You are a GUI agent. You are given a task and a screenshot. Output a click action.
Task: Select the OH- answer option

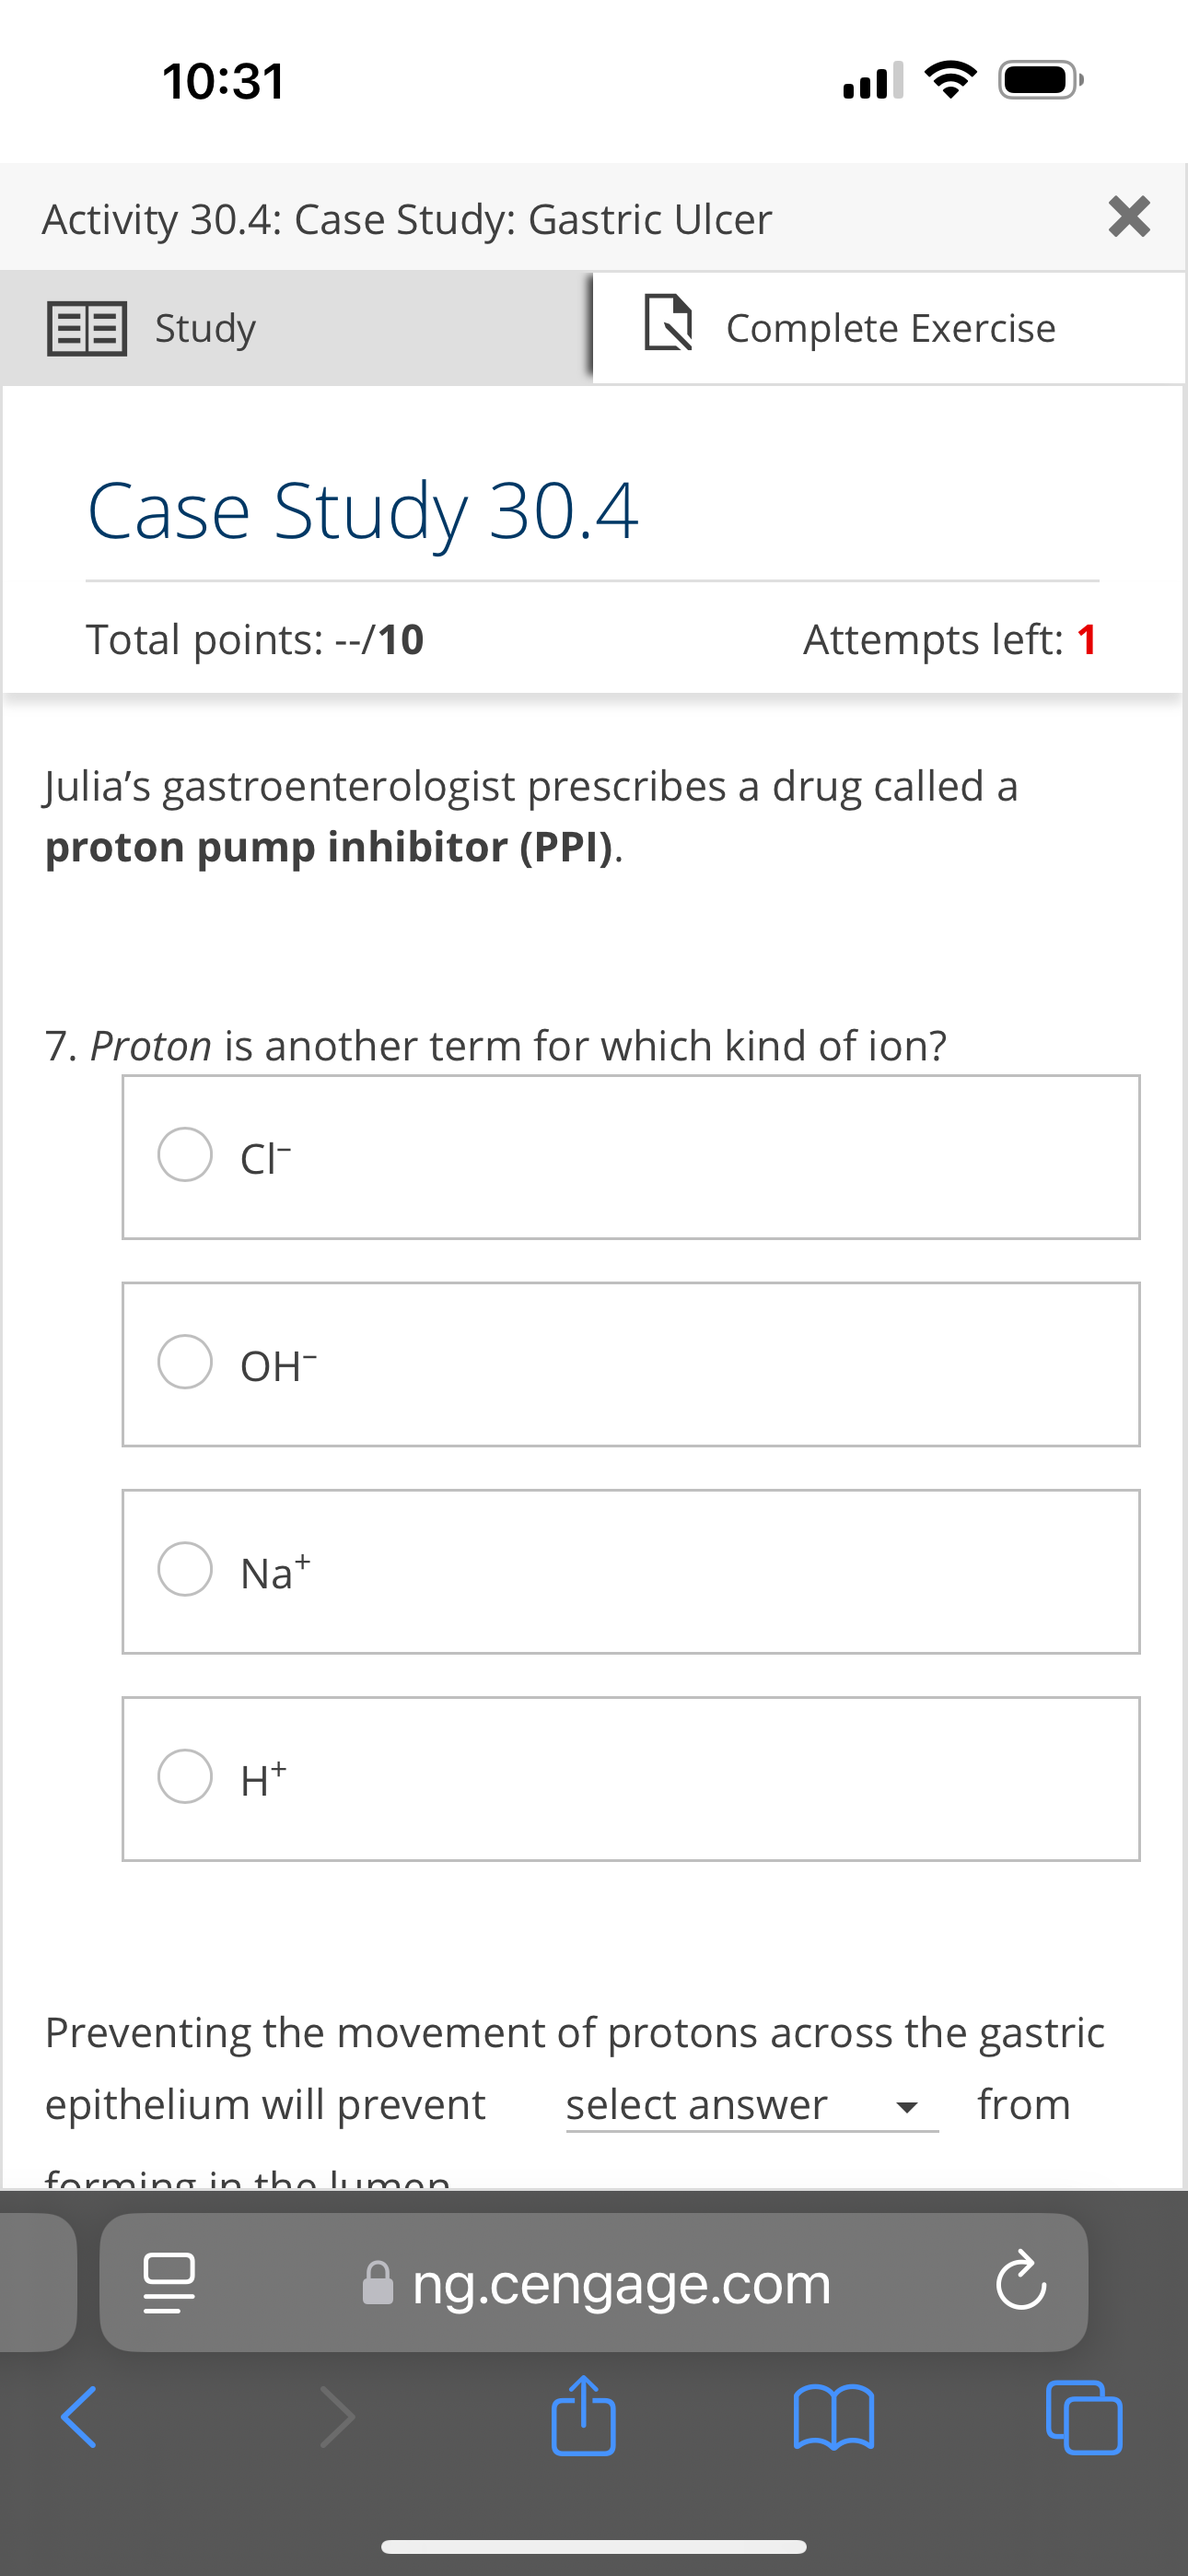(184, 1362)
